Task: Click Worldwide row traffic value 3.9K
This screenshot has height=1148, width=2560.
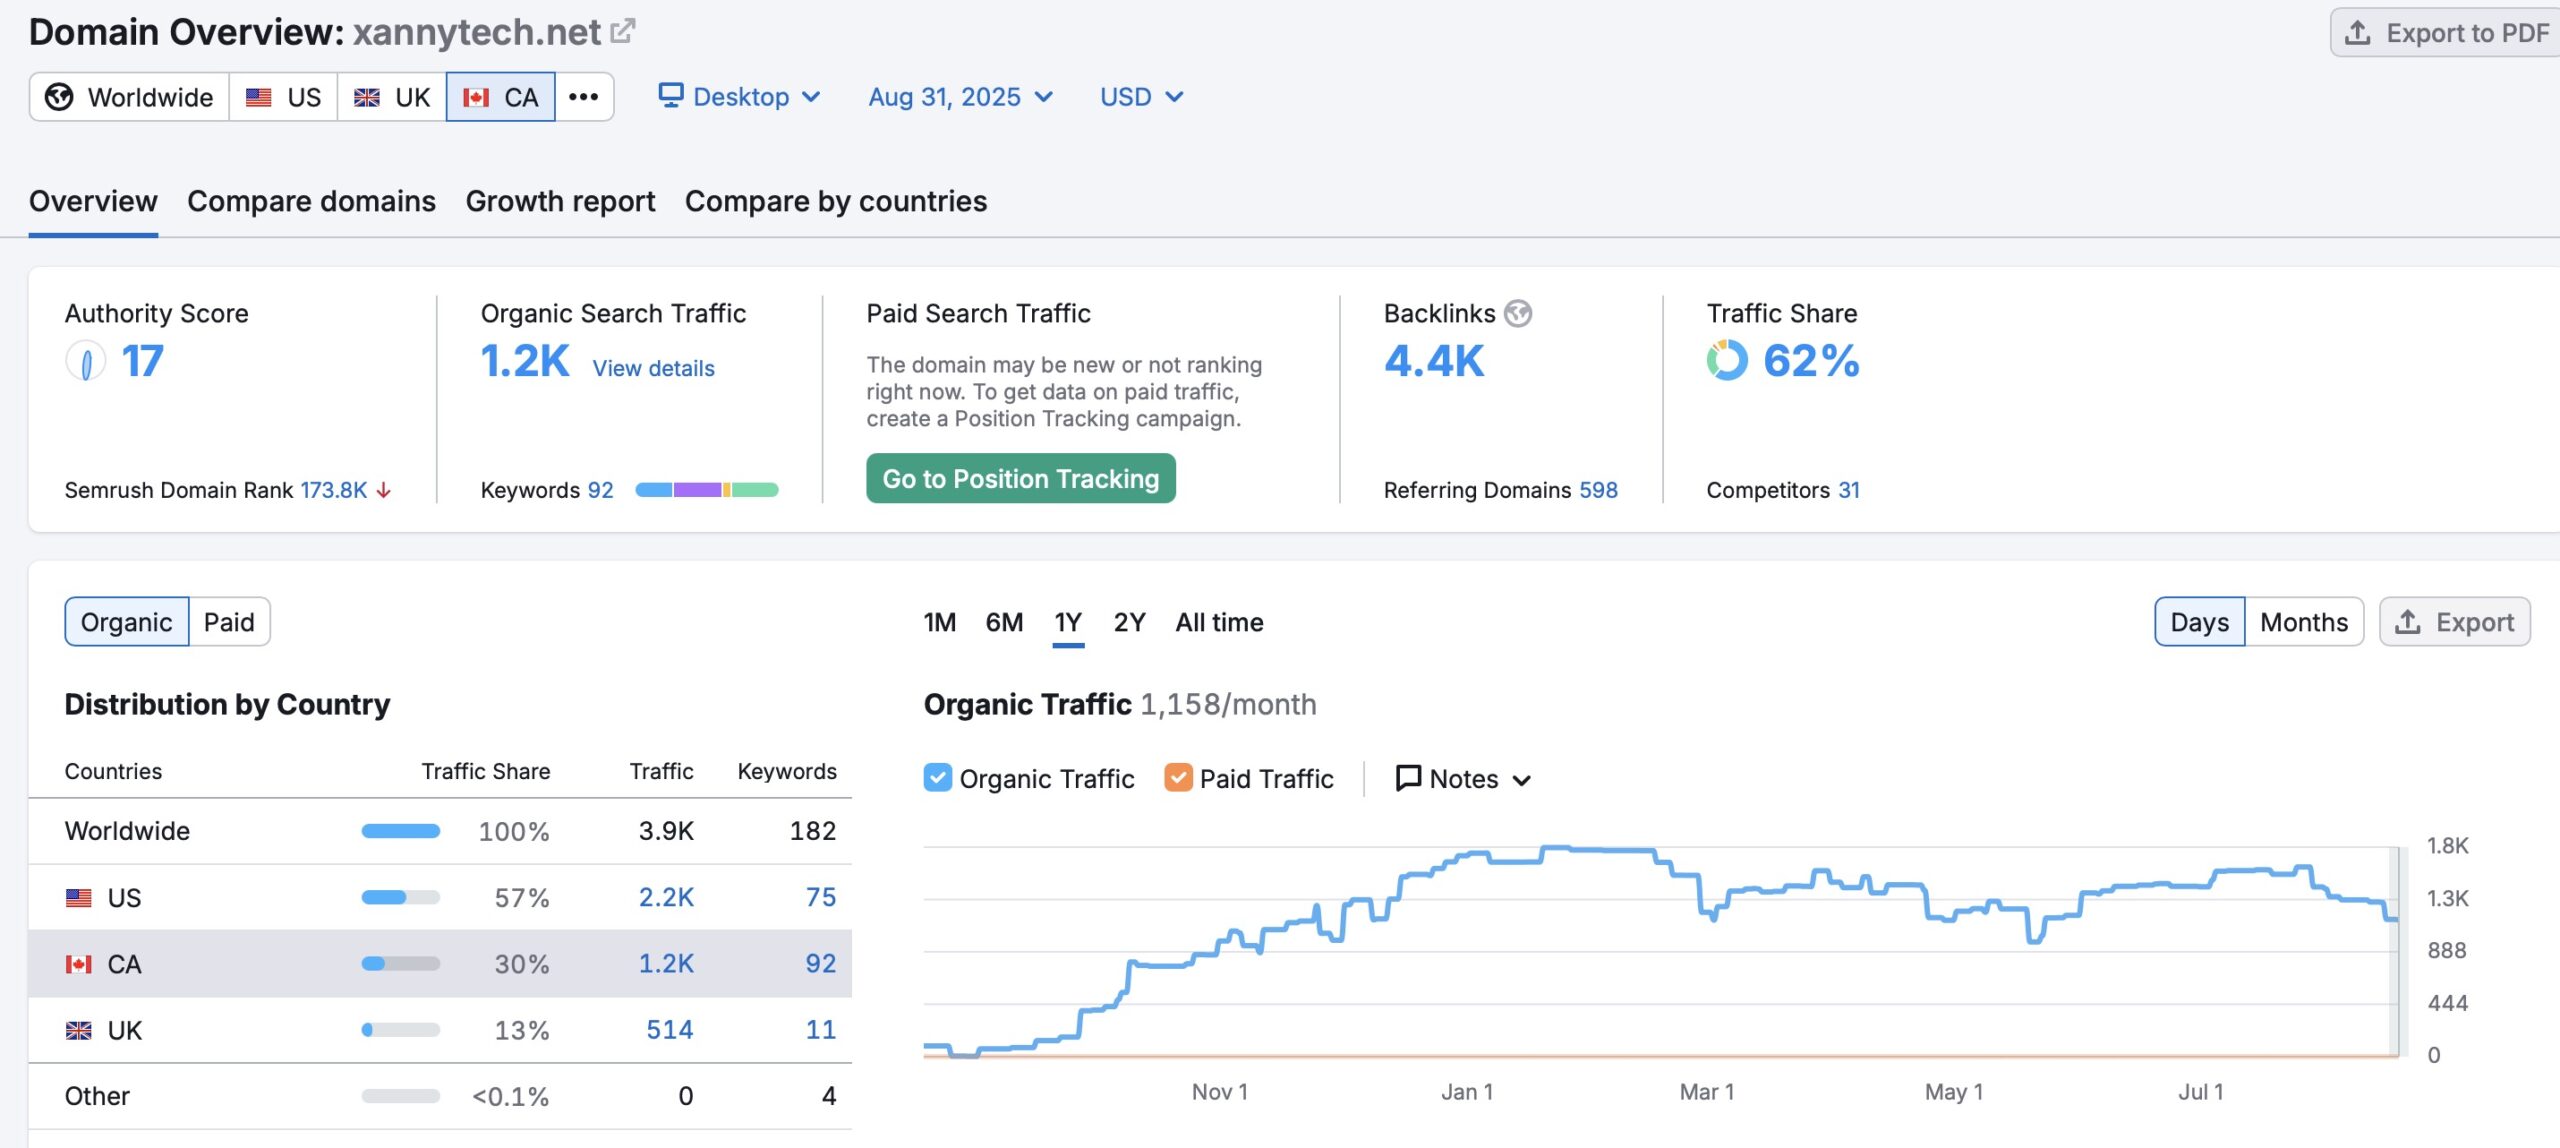Action: pos(666,831)
